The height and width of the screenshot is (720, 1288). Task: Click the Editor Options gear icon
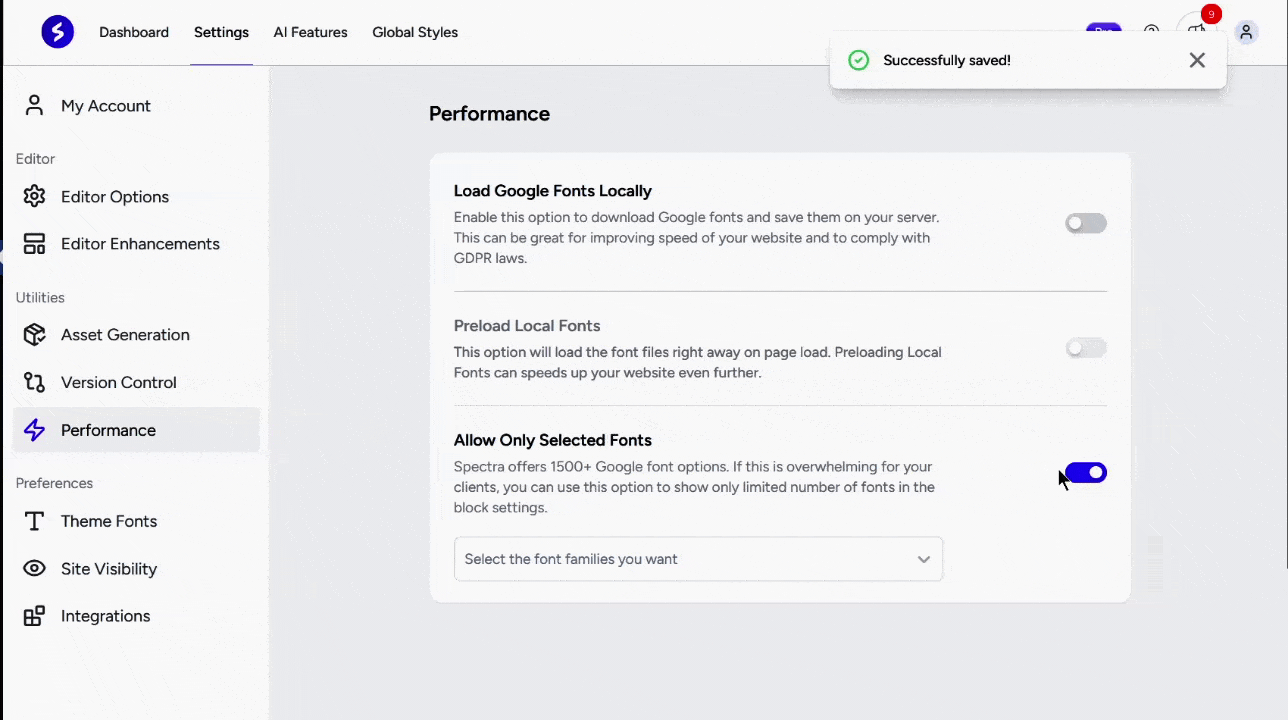pos(35,196)
